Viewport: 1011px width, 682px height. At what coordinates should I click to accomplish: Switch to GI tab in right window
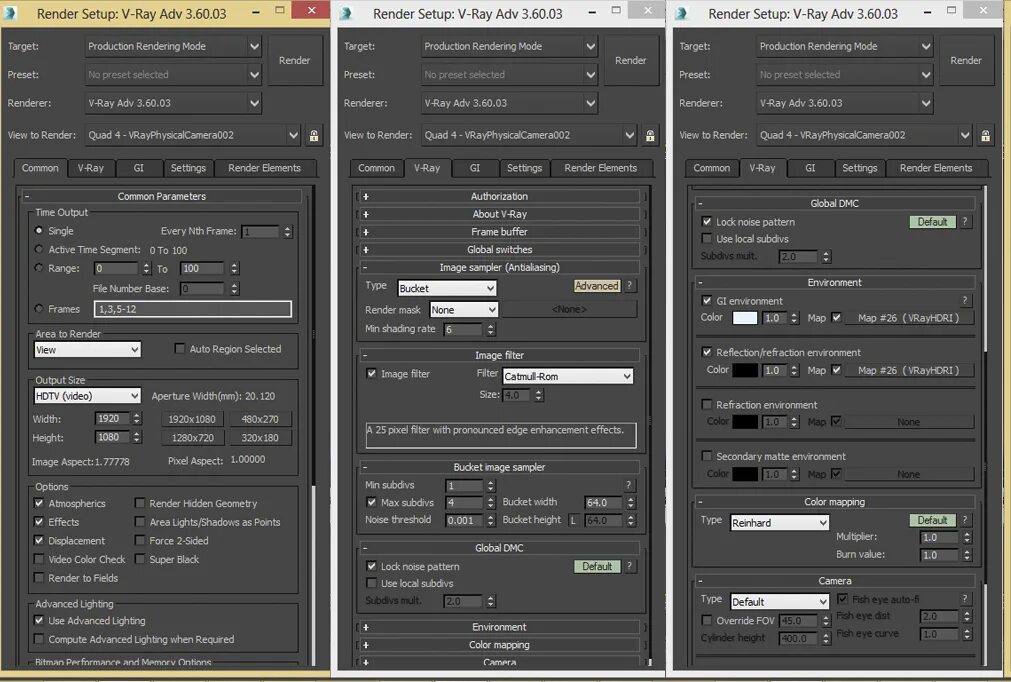click(810, 168)
